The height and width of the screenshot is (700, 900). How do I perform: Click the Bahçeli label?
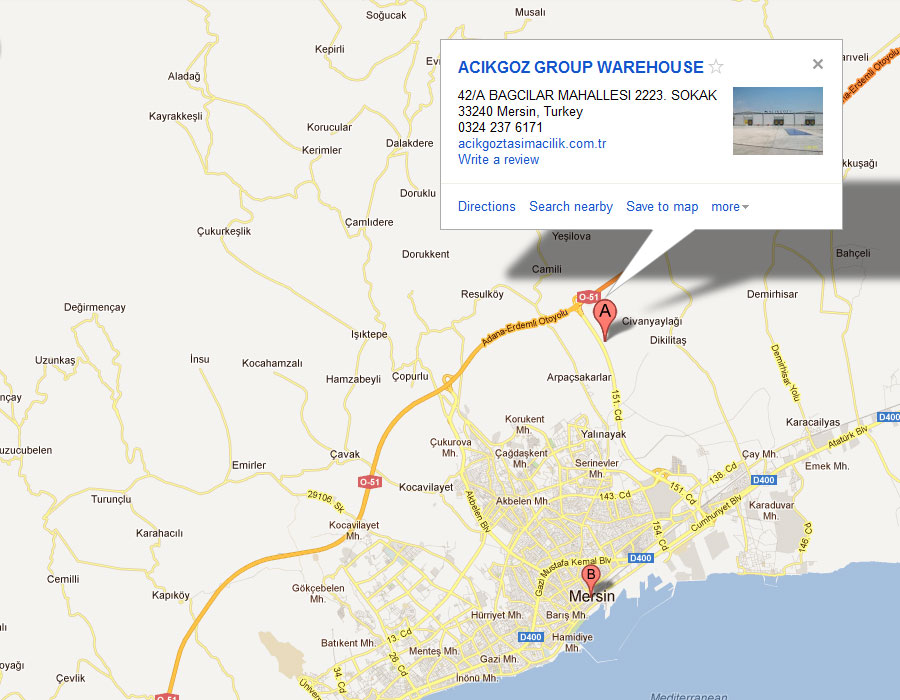[x=853, y=253]
